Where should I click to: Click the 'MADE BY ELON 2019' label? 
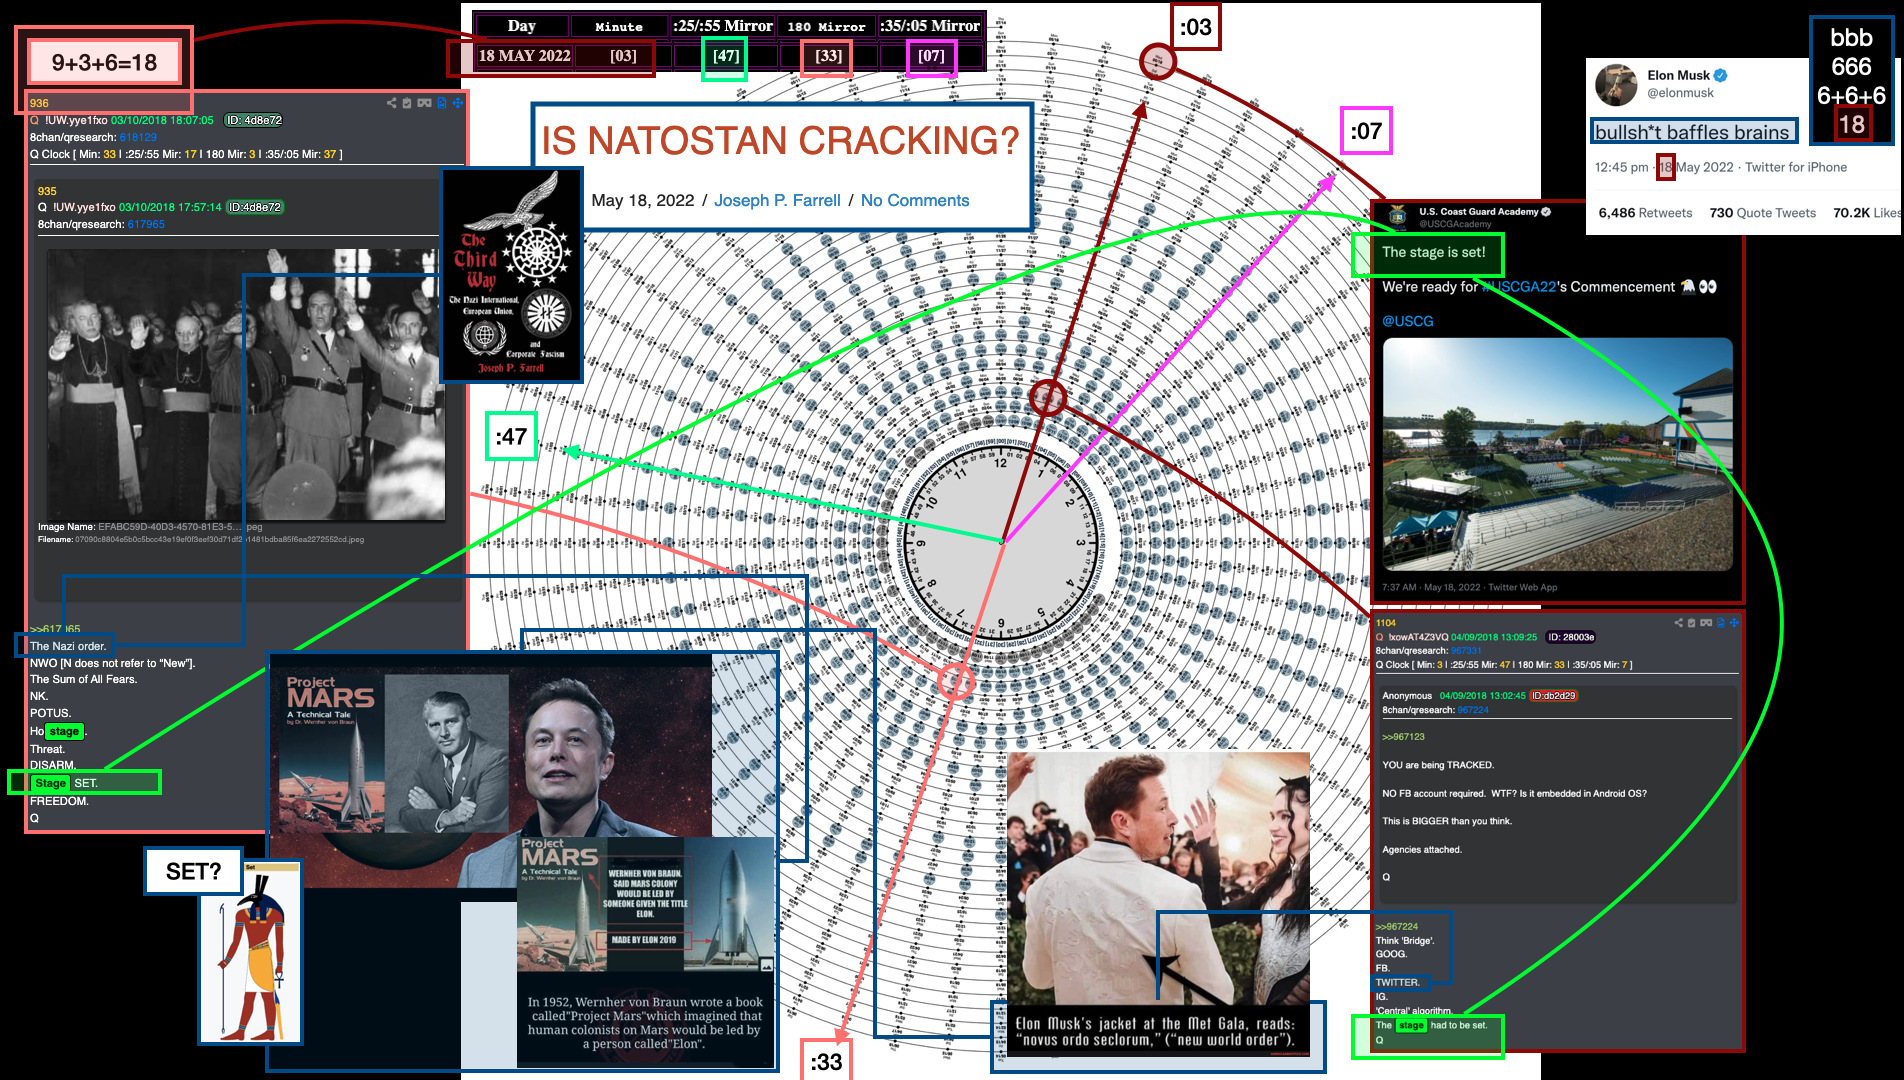[644, 940]
